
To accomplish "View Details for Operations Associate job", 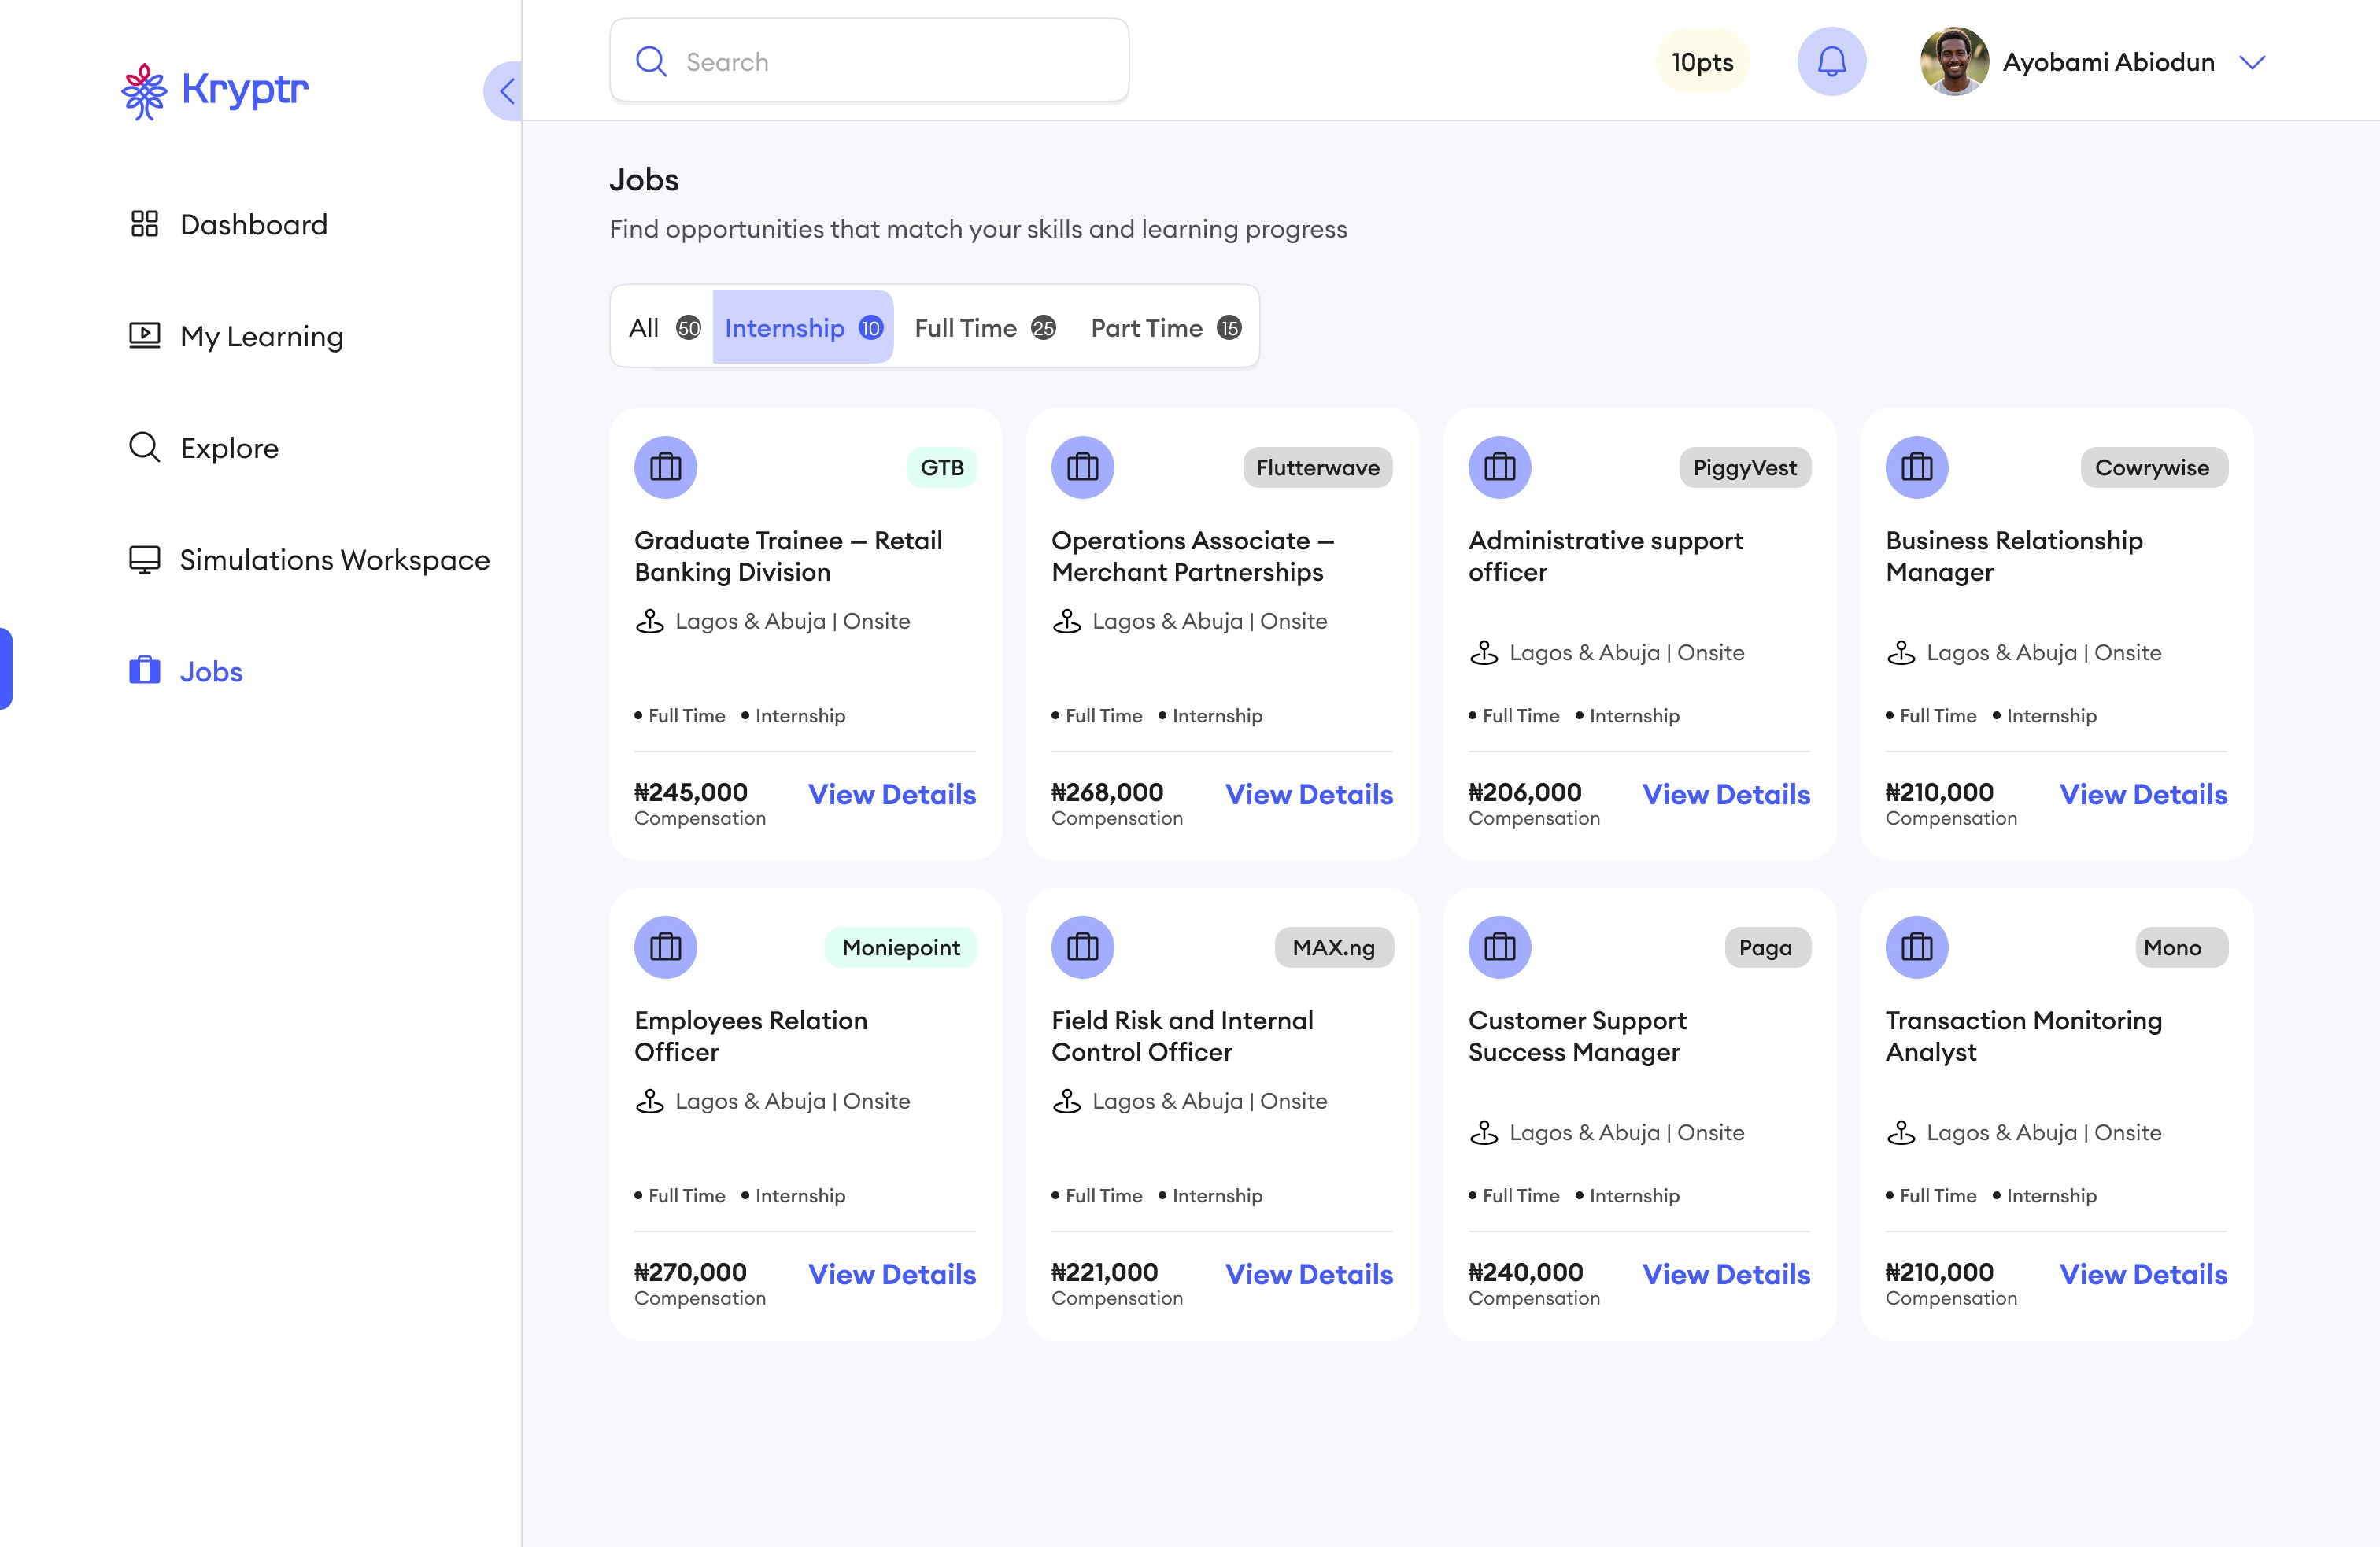I will point(1309,794).
